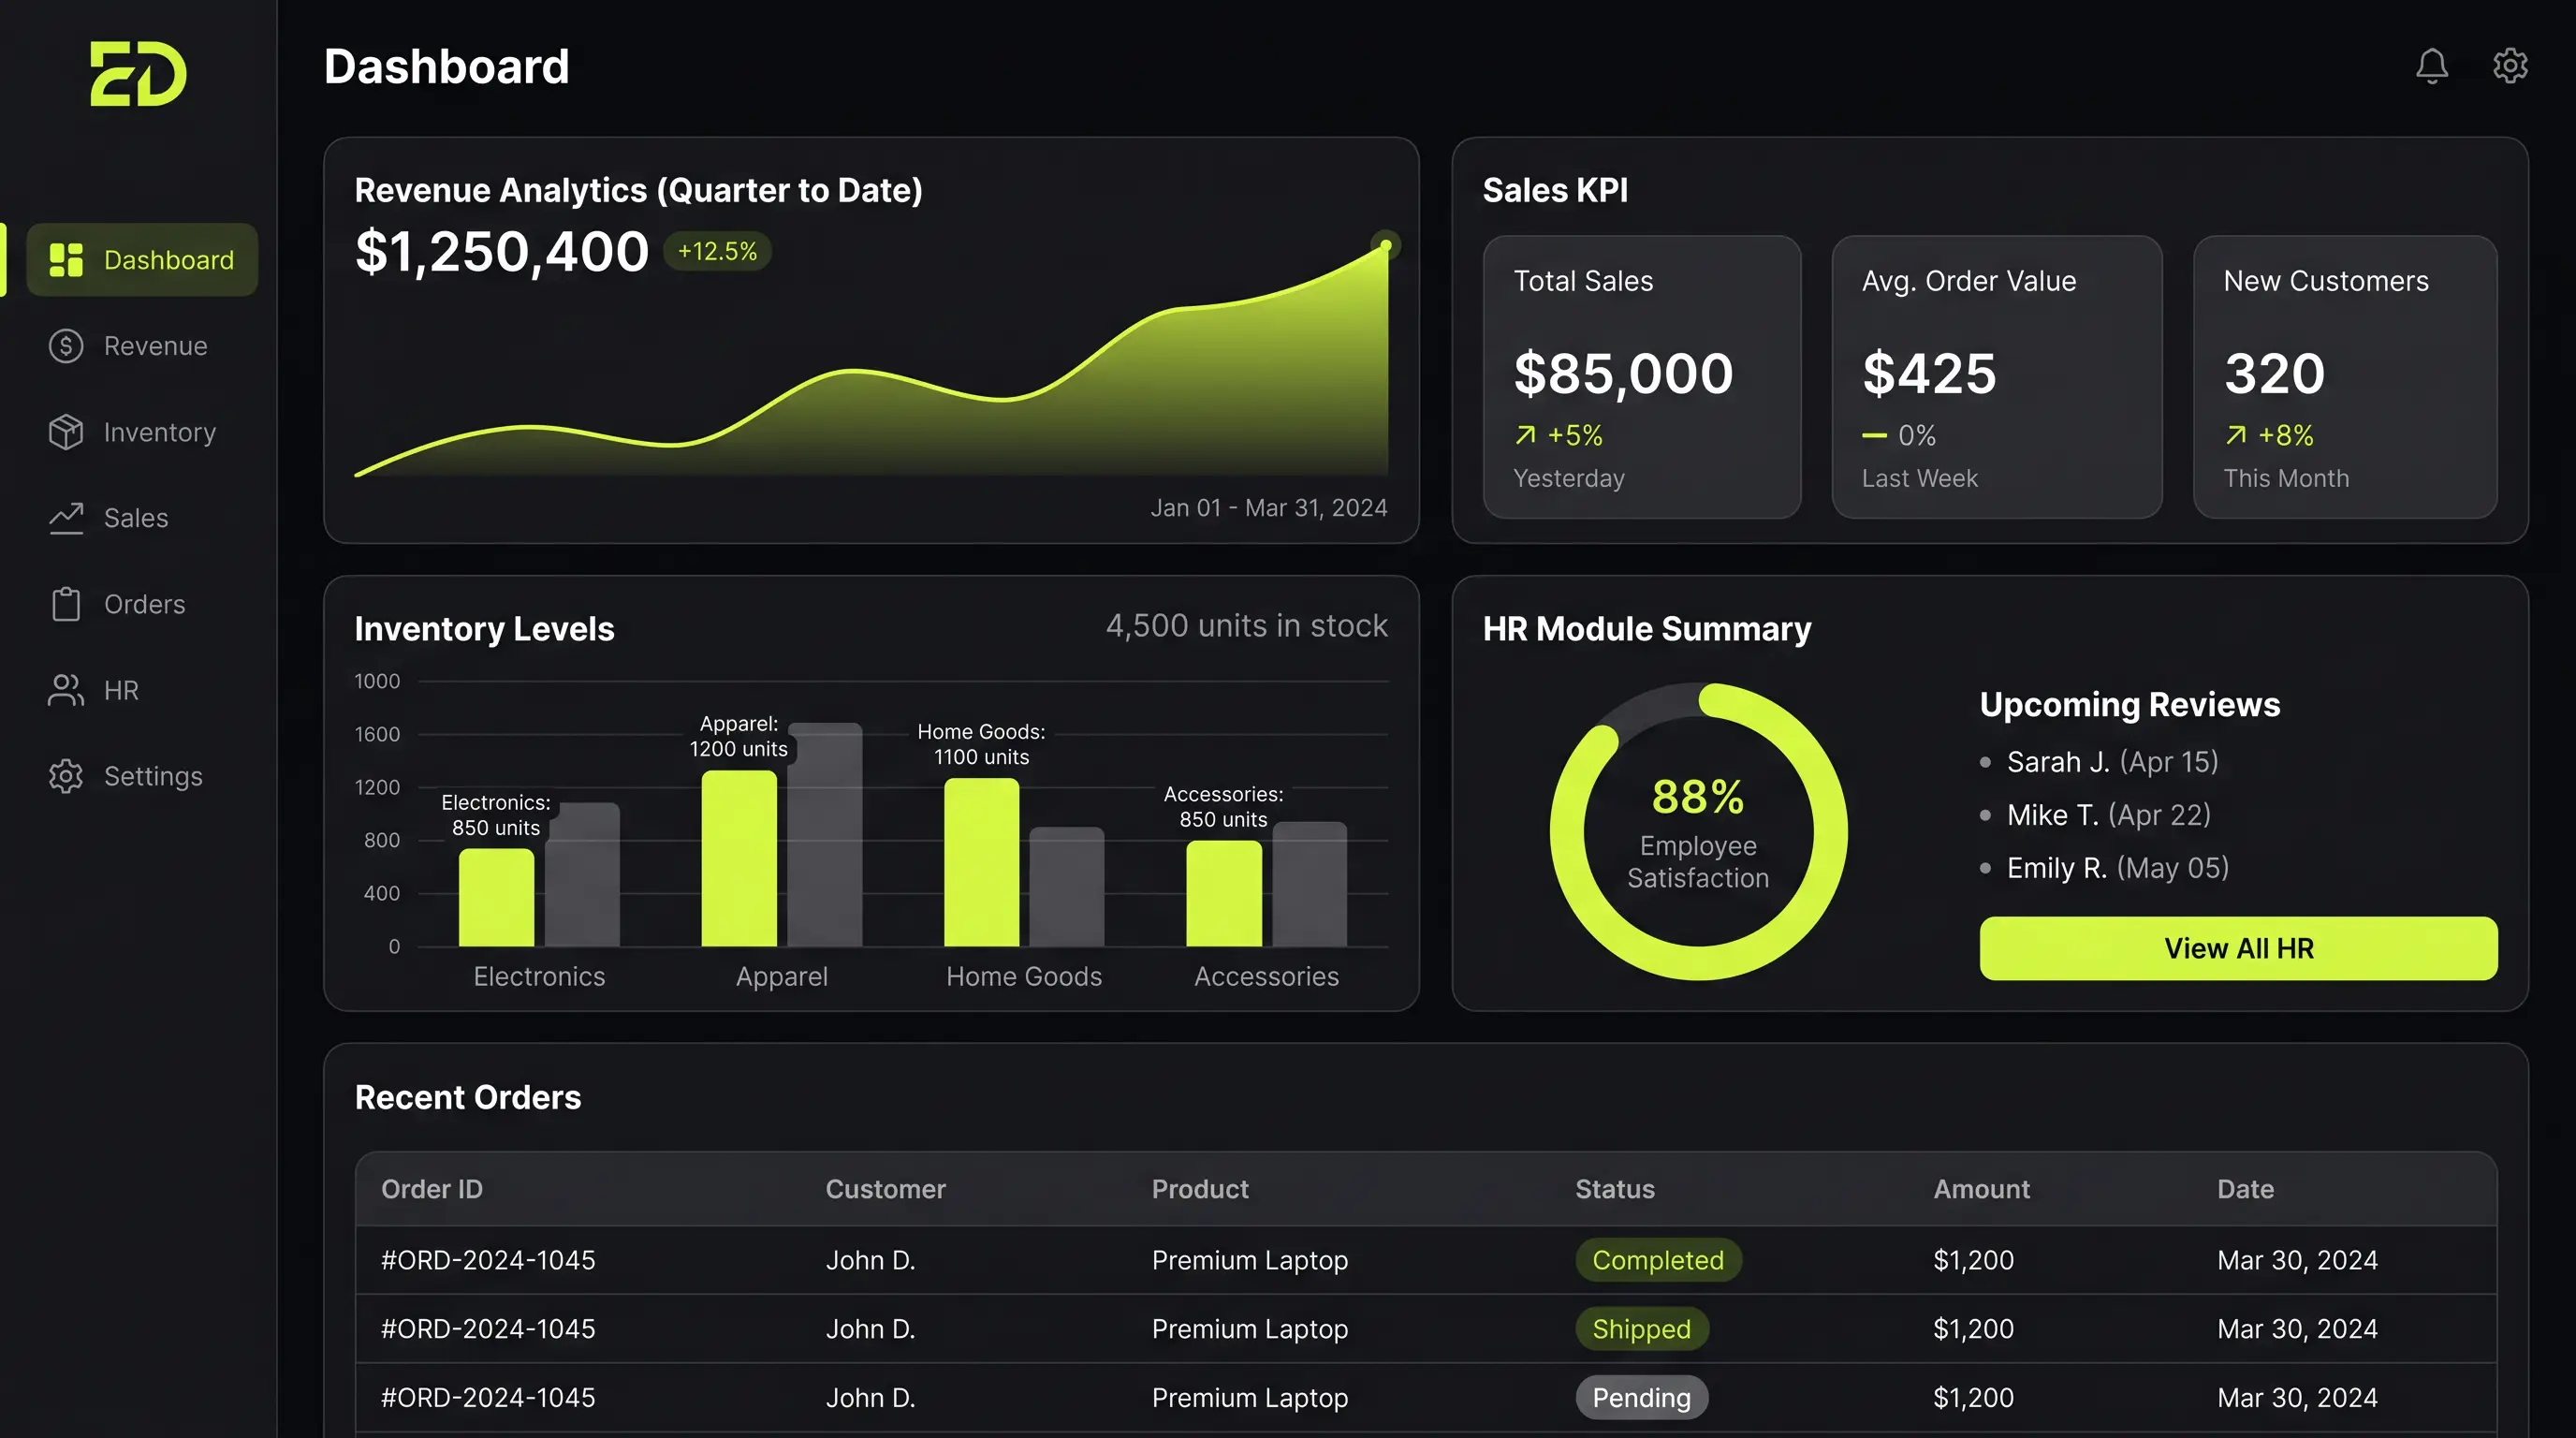The image size is (2576, 1438).
Task: Click the Orders clipboard icon
Action: coord(66,604)
